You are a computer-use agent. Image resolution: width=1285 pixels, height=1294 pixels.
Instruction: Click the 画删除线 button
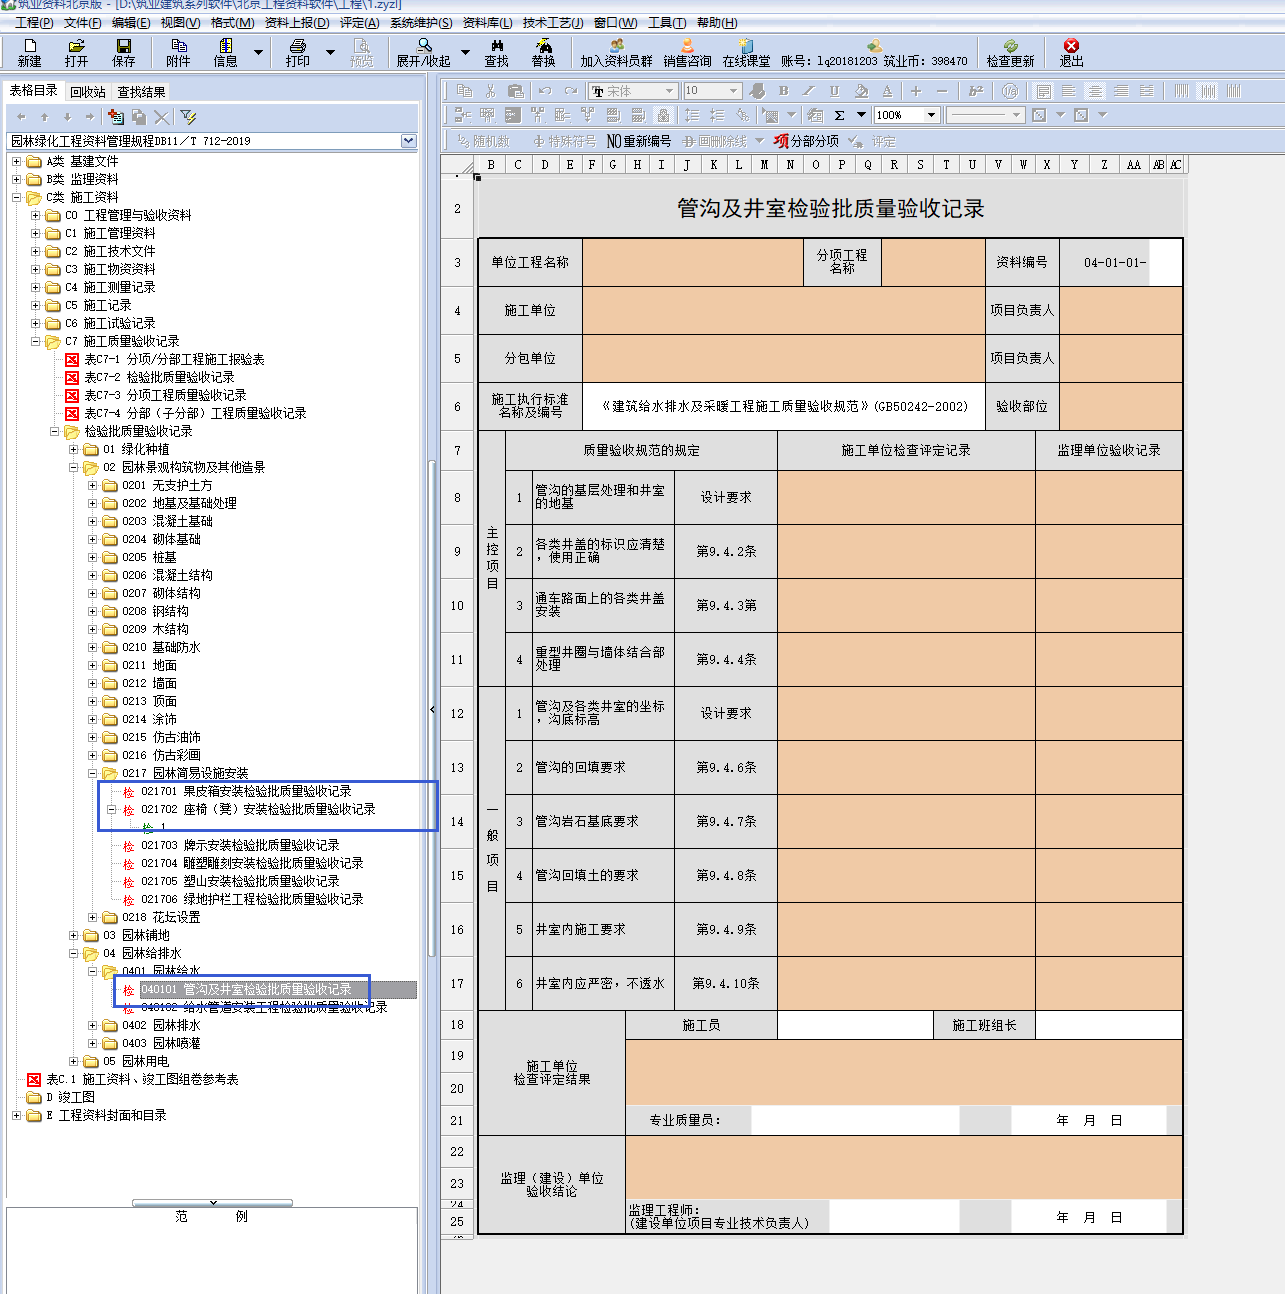(714, 141)
